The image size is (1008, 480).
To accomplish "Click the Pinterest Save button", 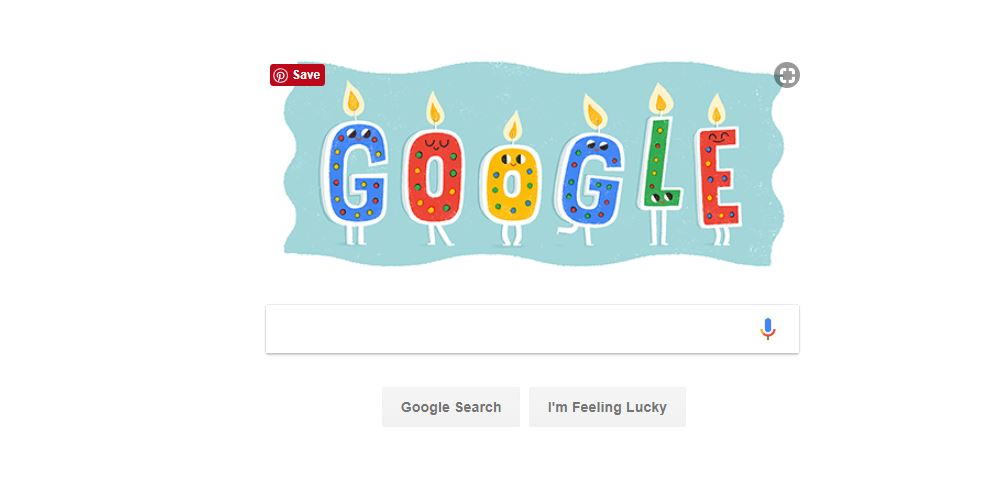I will pos(297,75).
